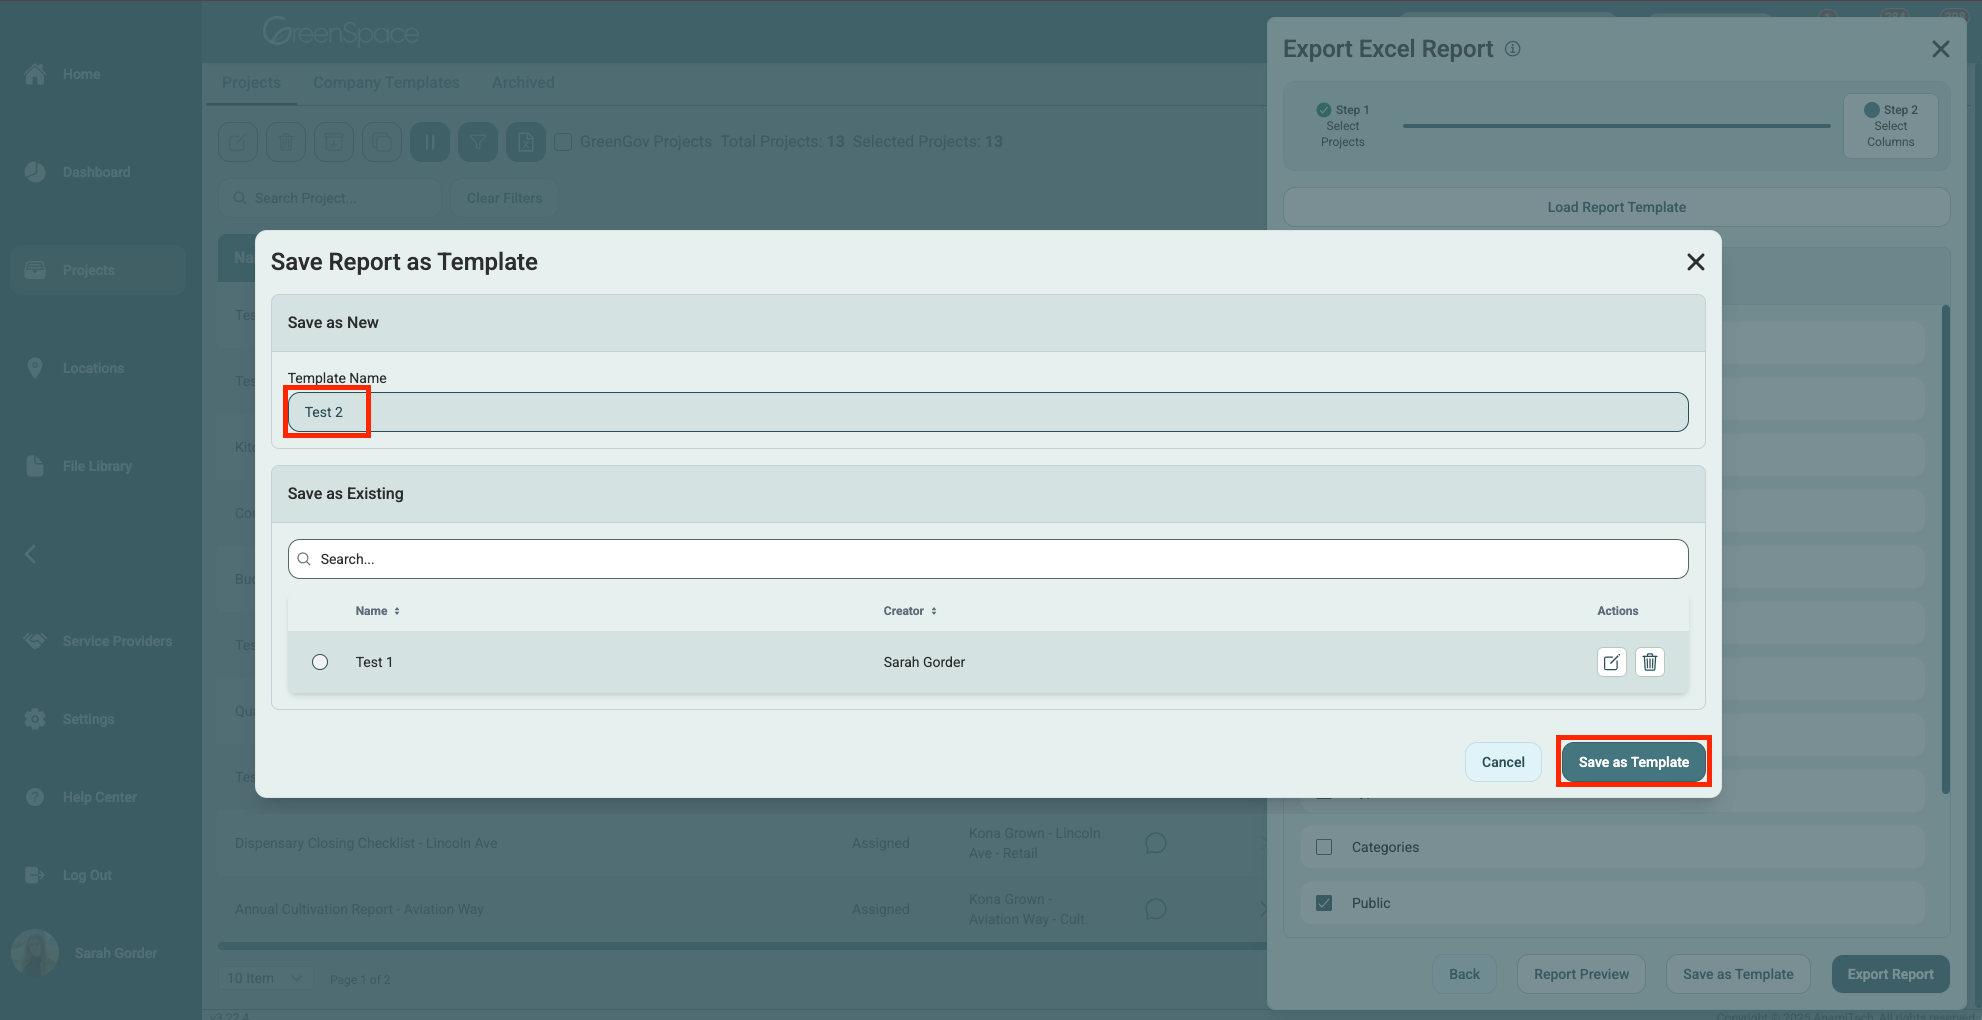Click the Save as Template button in dialog
Viewport: 1982px width, 1020px height.
(x=1633, y=762)
